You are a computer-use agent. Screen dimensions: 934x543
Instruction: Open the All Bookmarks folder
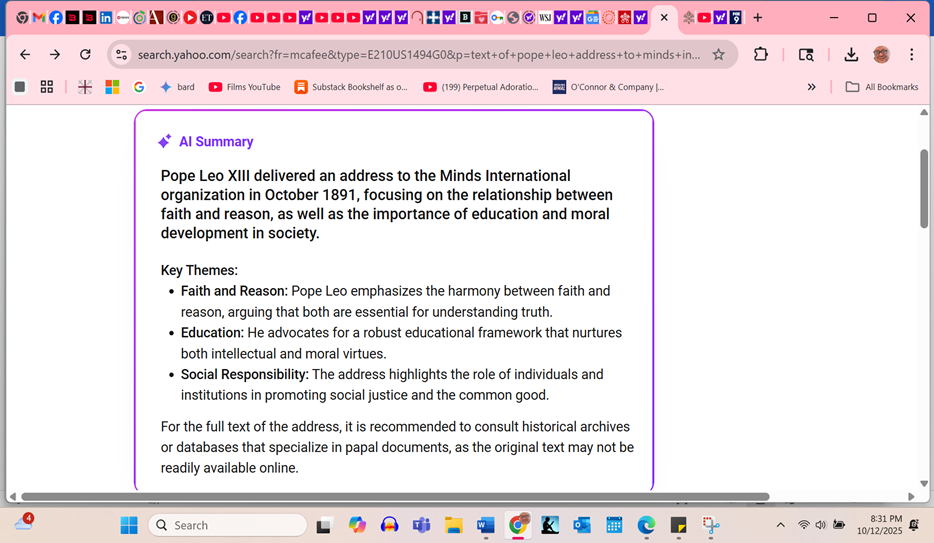pyautogui.click(x=881, y=87)
